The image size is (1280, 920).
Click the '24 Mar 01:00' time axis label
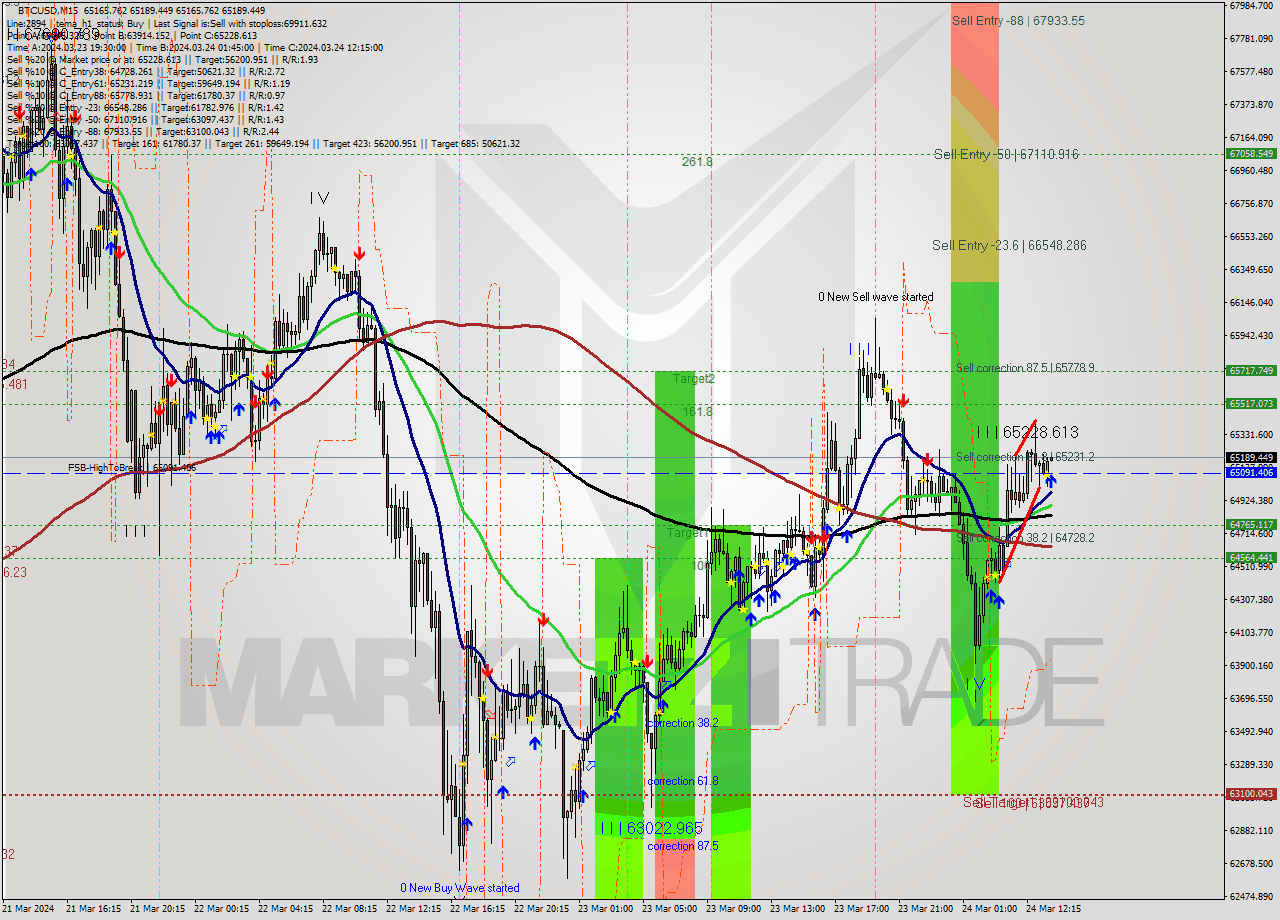[991, 909]
